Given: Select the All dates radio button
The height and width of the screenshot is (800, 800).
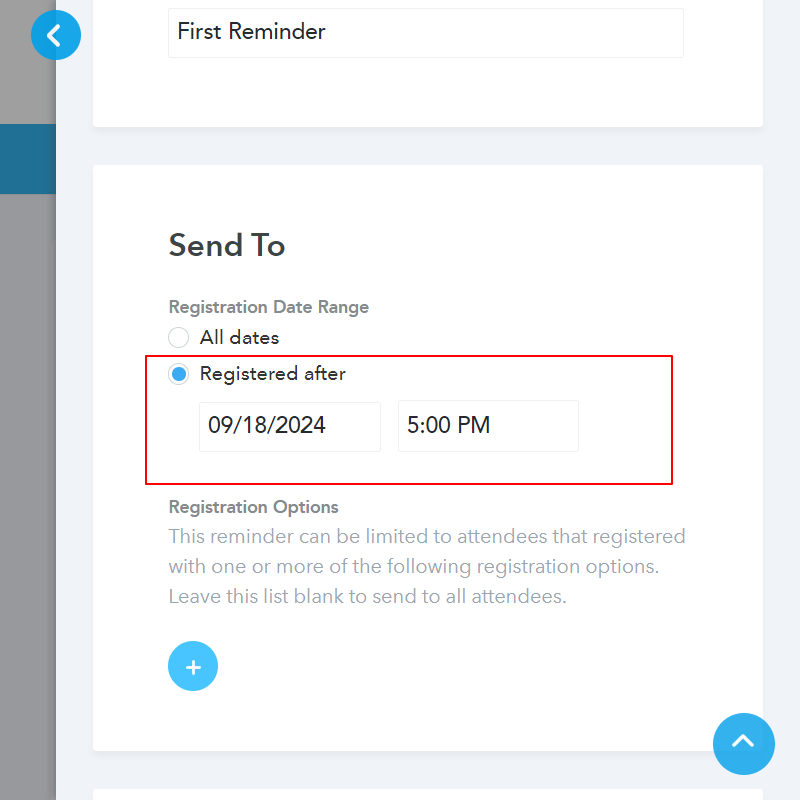Looking at the screenshot, I should pyautogui.click(x=179, y=338).
